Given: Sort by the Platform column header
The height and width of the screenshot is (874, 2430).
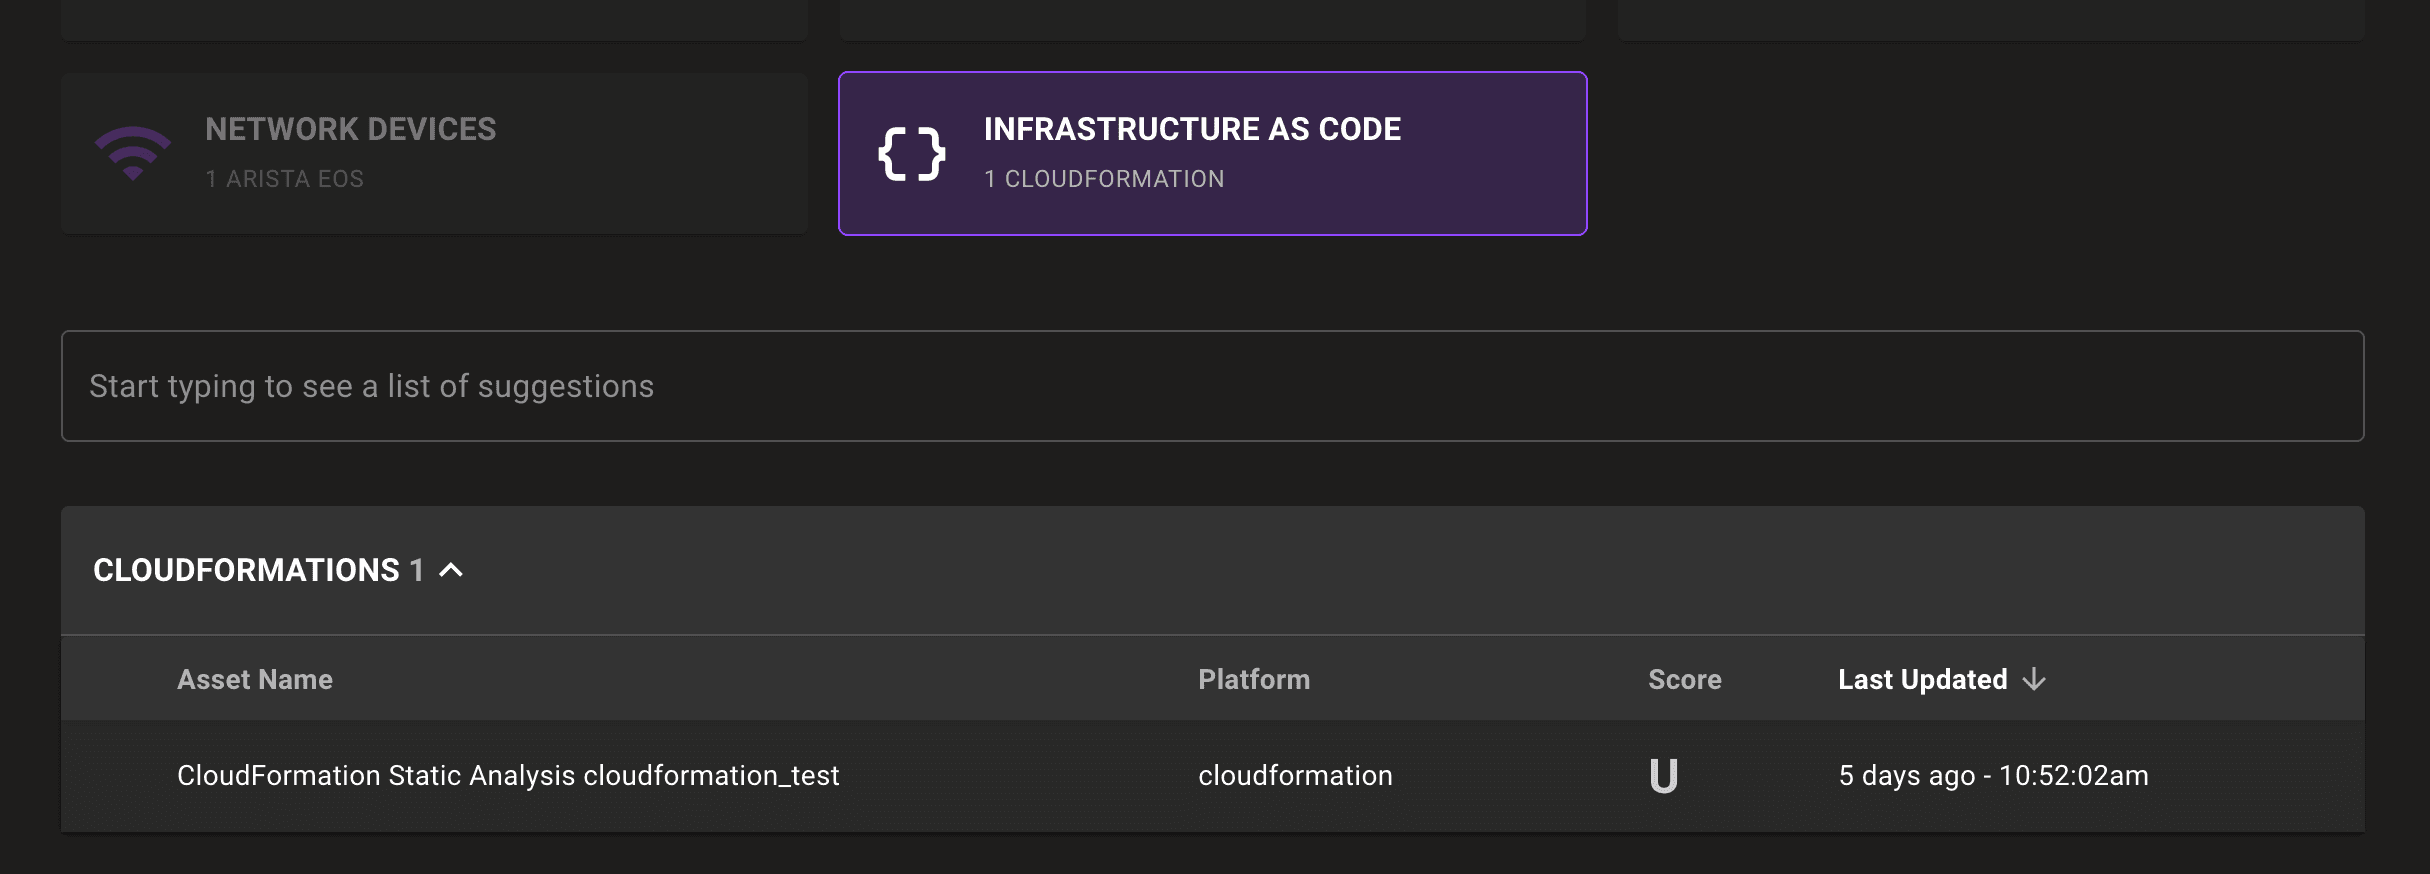Looking at the screenshot, I should coord(1254,680).
